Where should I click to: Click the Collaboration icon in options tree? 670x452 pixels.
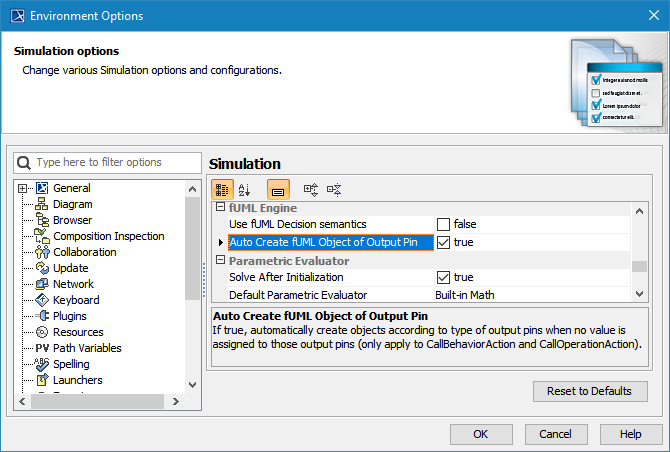click(x=42, y=252)
